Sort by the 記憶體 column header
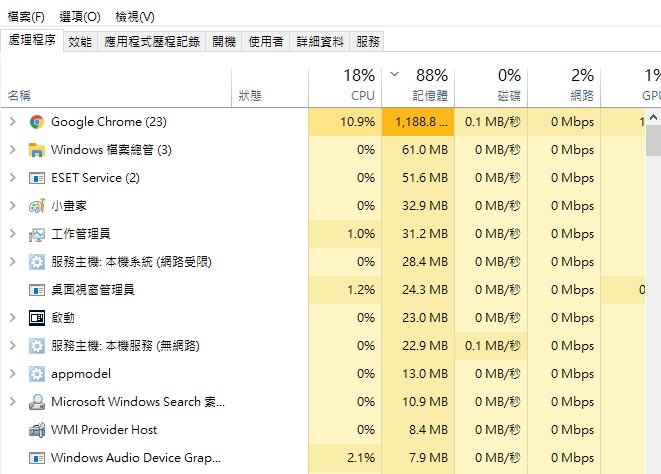 pos(418,87)
